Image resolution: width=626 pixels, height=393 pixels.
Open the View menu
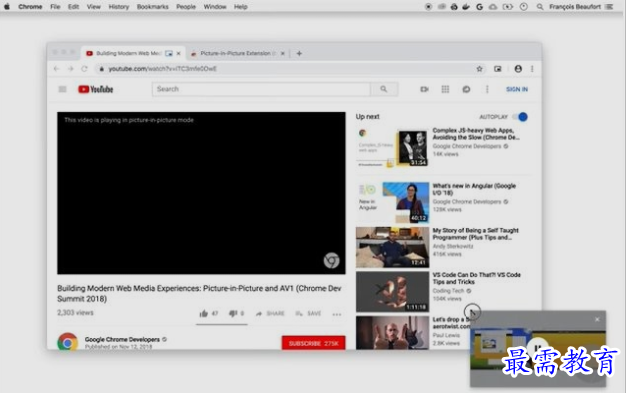click(94, 7)
